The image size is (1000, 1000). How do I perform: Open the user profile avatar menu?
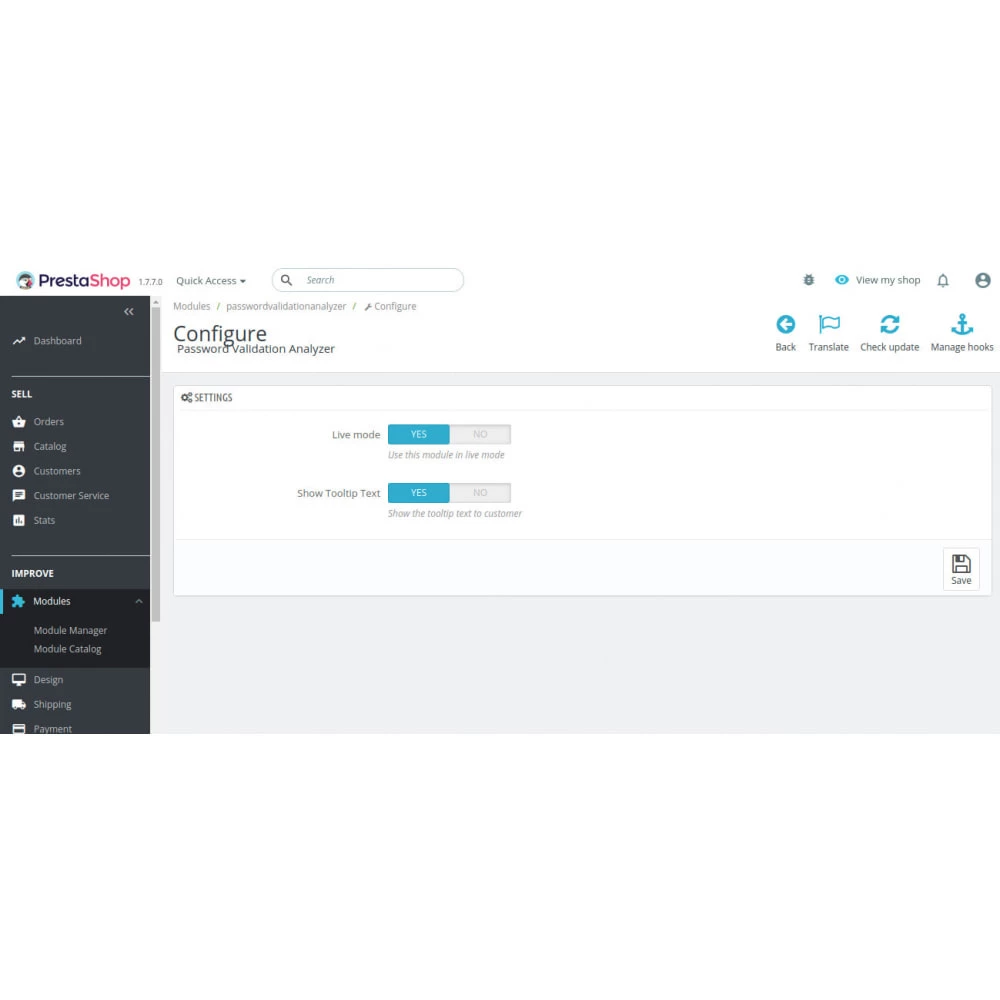pyautogui.click(x=982, y=280)
